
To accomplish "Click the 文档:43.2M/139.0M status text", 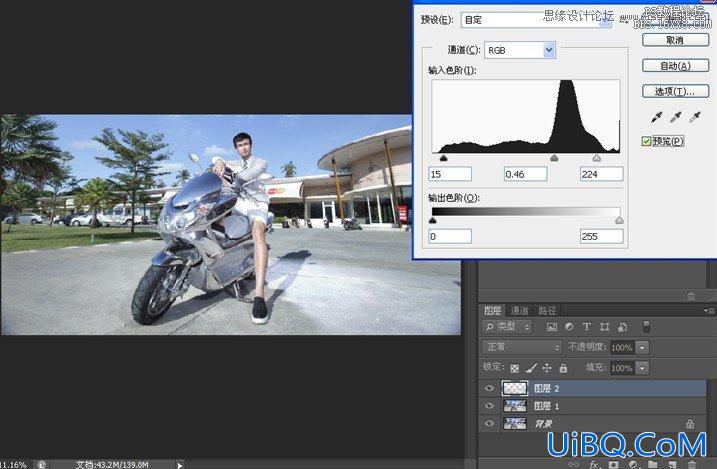I will click(x=112, y=465).
